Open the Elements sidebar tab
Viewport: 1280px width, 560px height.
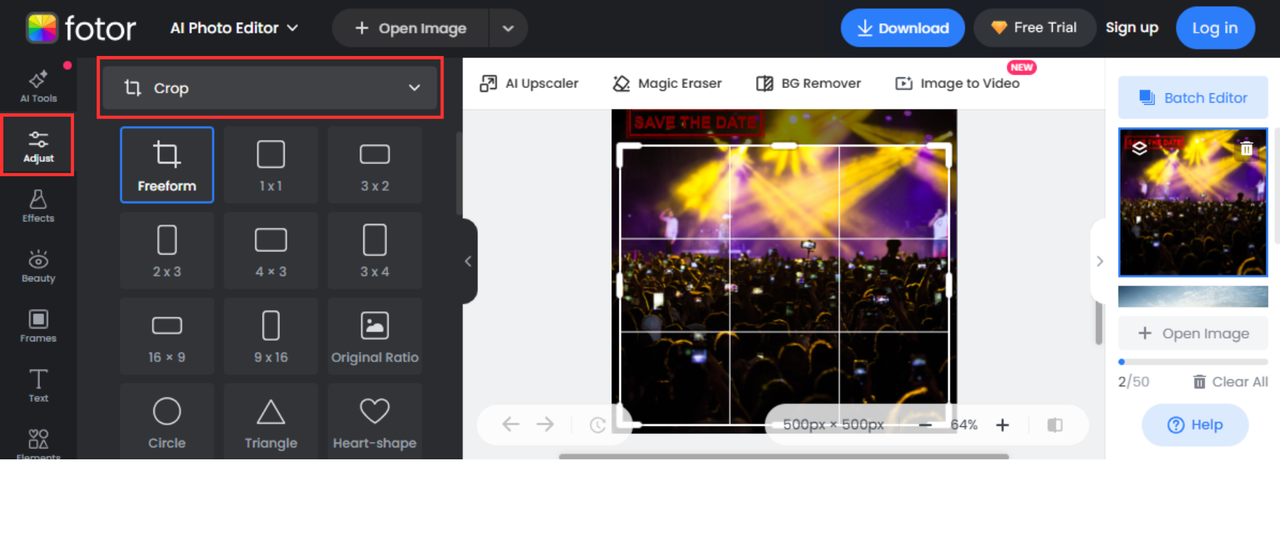tap(38, 444)
